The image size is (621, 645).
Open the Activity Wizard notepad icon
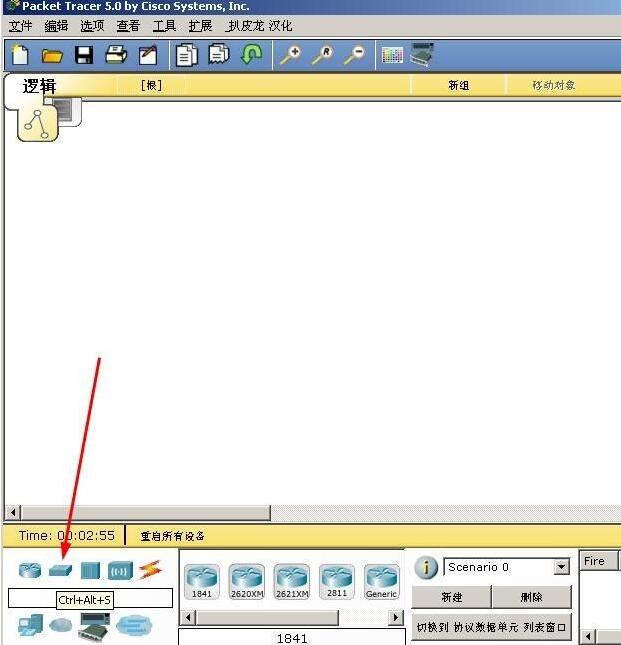tap(148, 55)
